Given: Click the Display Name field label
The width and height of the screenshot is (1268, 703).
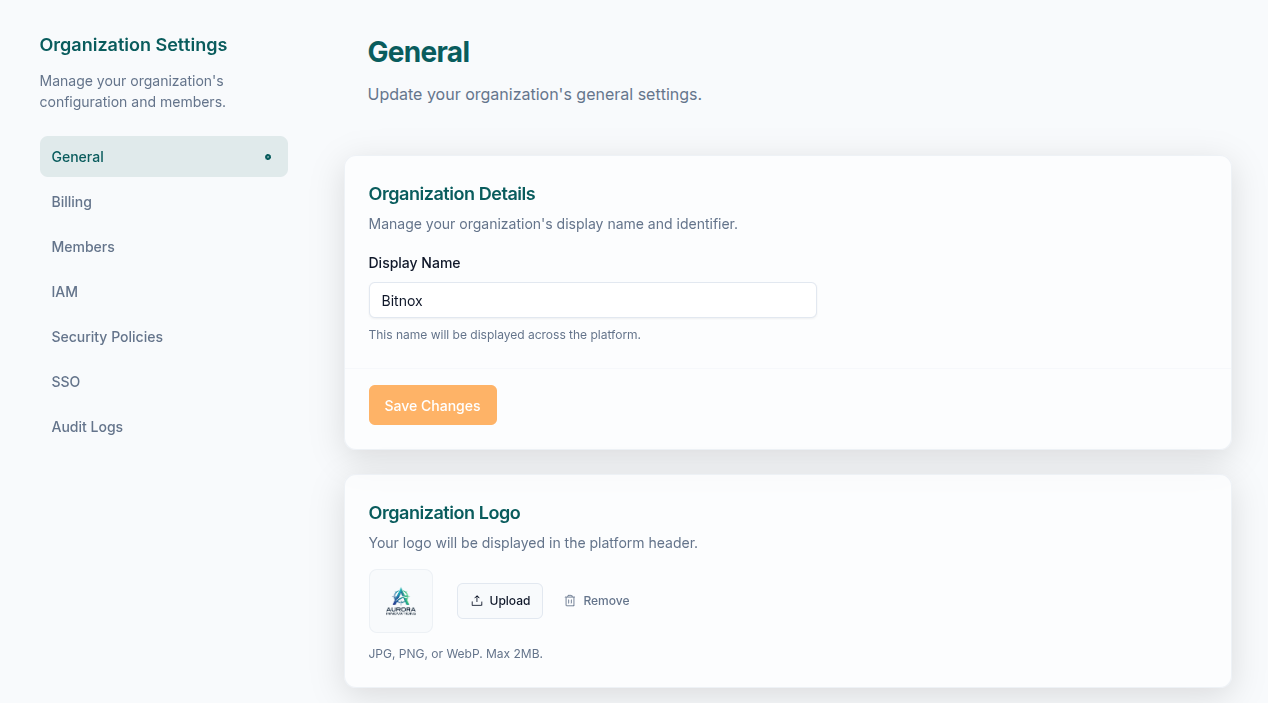Looking at the screenshot, I should tap(414, 263).
